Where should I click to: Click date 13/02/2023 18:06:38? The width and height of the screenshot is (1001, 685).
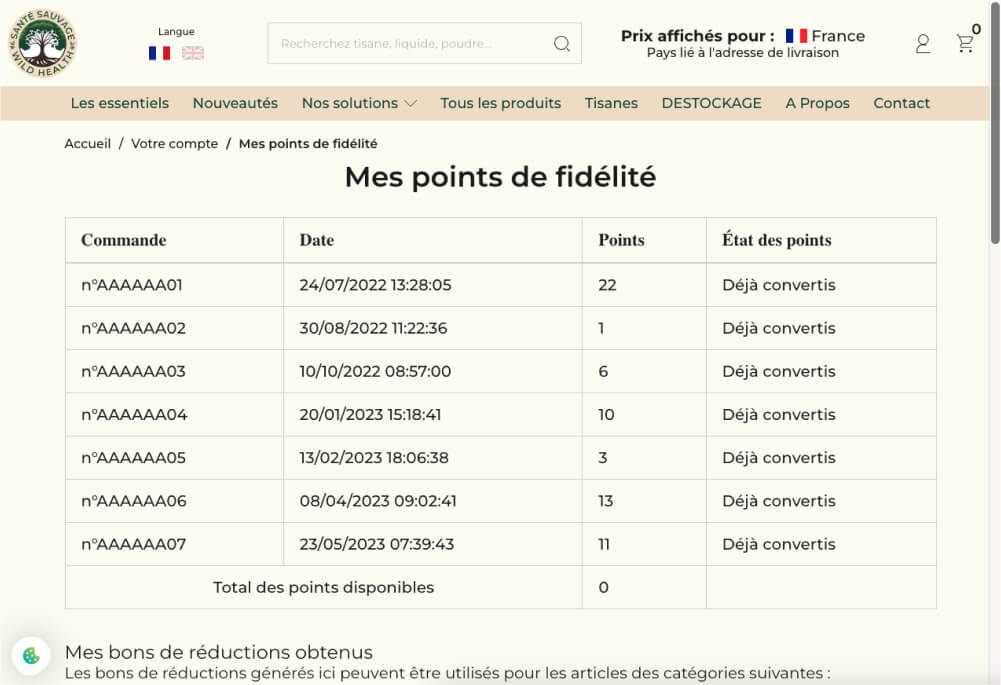pos(374,458)
